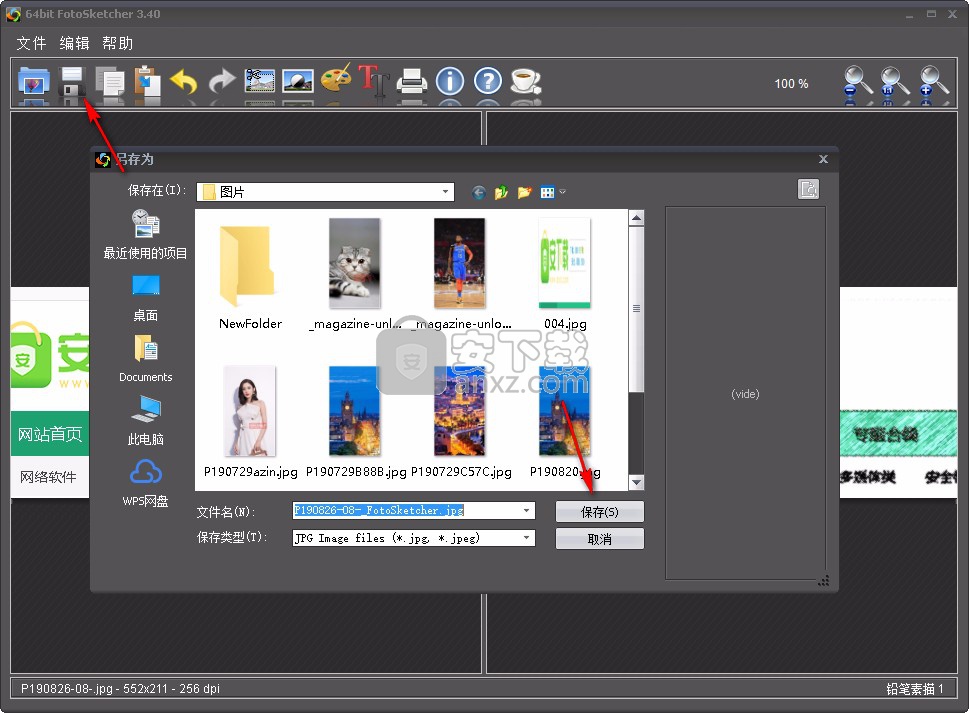The height and width of the screenshot is (713, 969).
Task: Select the NewFolder folder
Action: 250,276
